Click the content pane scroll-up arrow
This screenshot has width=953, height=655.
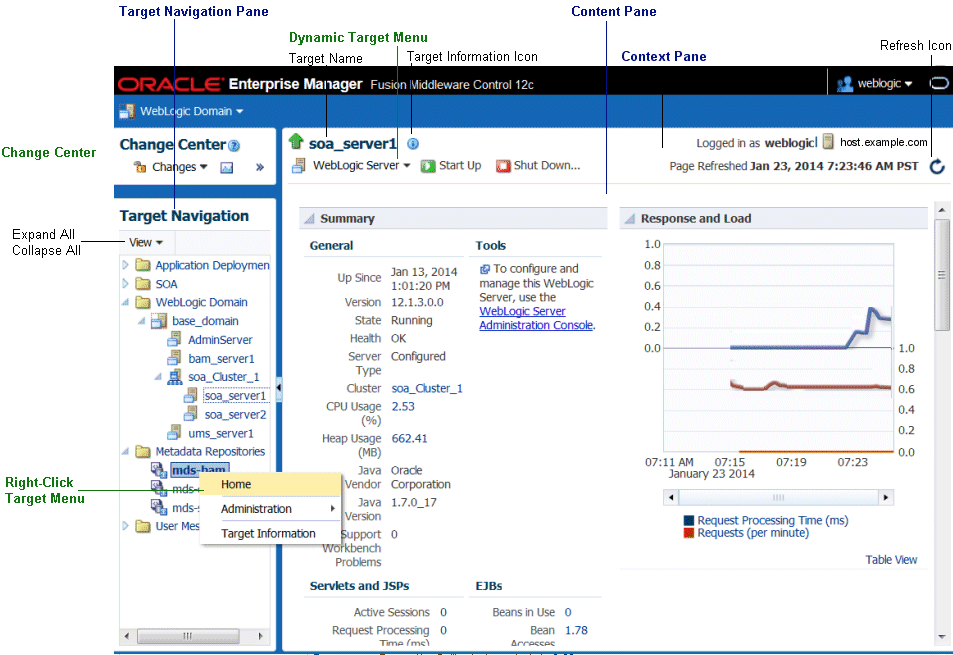941,210
